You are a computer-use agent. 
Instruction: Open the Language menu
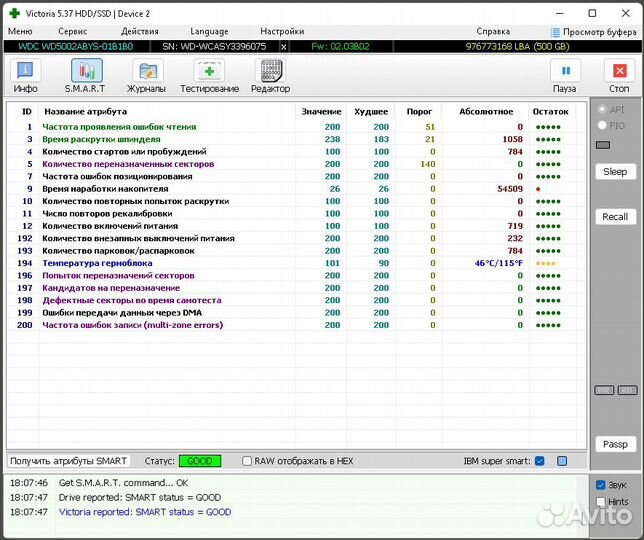coord(209,31)
